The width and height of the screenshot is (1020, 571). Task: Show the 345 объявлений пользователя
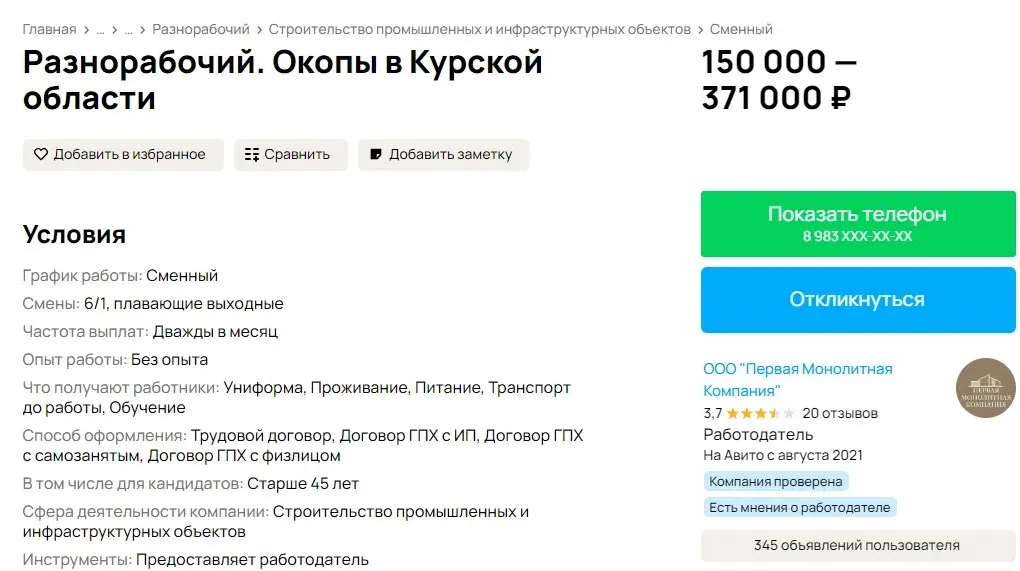856,545
